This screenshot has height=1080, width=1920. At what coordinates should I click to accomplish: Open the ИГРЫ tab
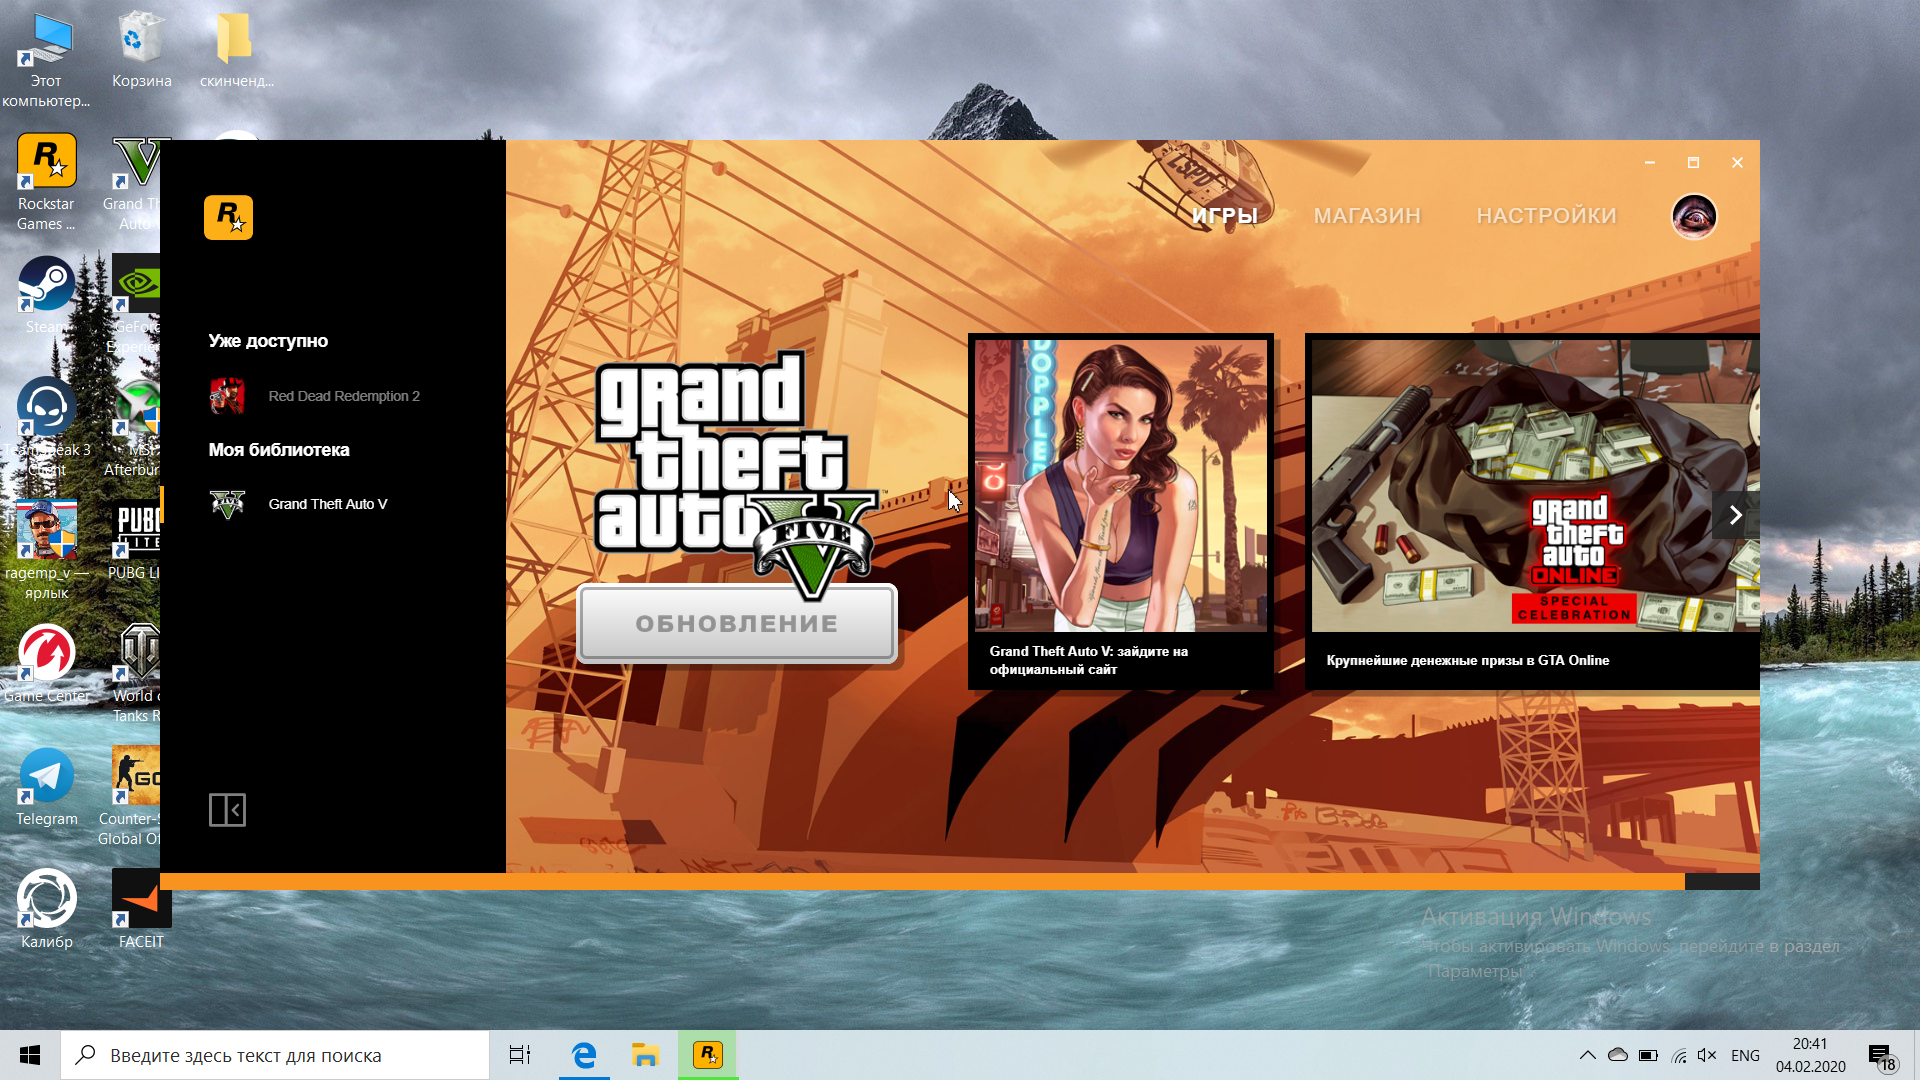1224,215
